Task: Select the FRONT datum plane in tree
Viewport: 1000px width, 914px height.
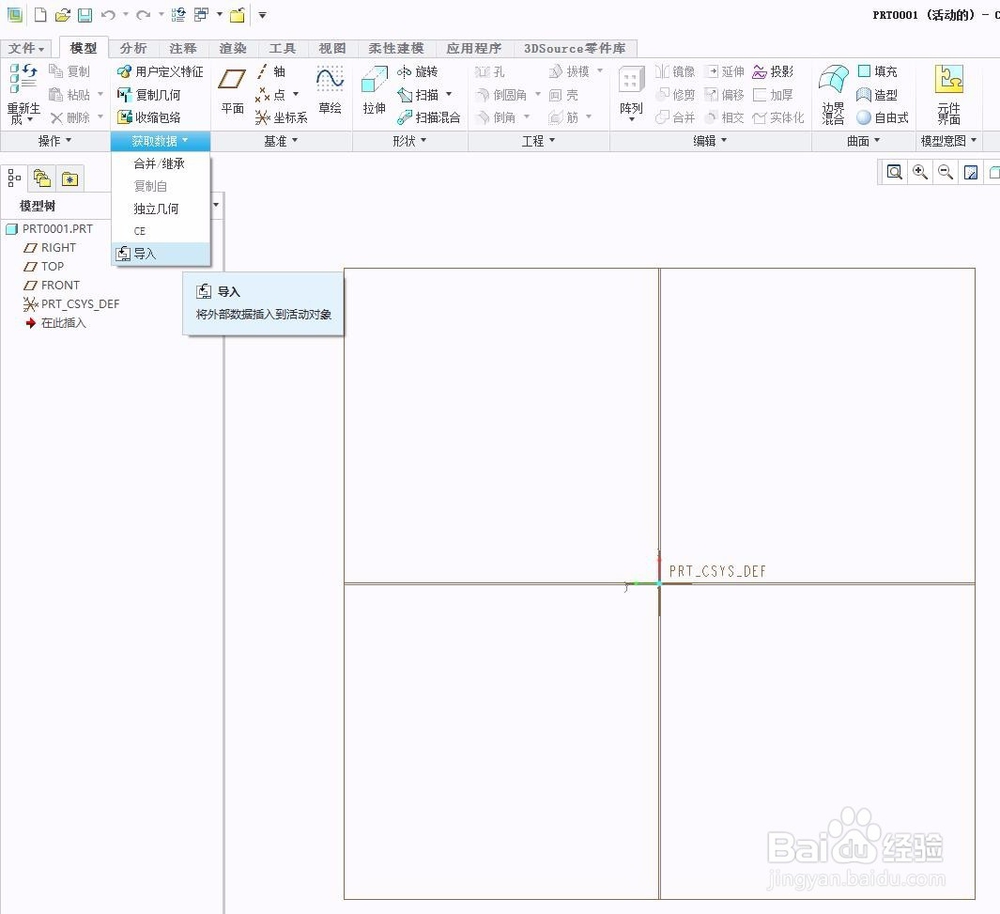Action: pyautogui.click(x=52, y=285)
